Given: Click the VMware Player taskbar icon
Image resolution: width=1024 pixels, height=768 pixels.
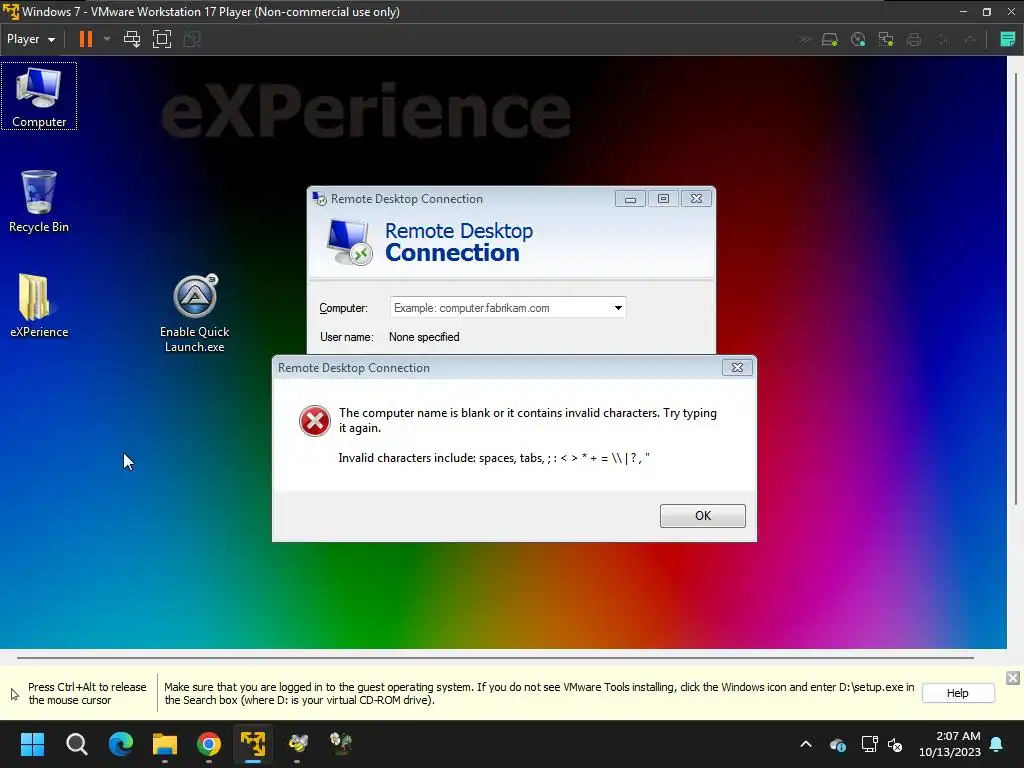Looking at the screenshot, I should [253, 744].
